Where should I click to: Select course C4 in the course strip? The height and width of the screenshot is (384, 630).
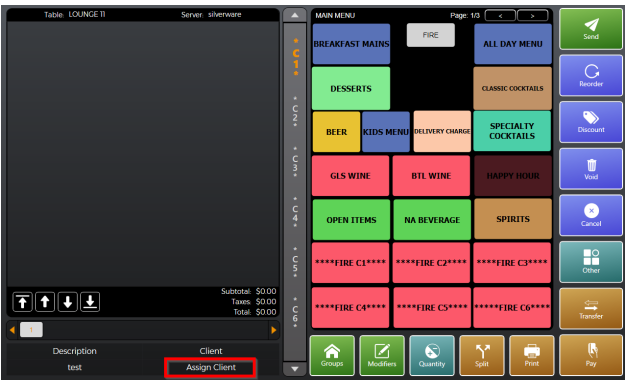tap(295, 213)
